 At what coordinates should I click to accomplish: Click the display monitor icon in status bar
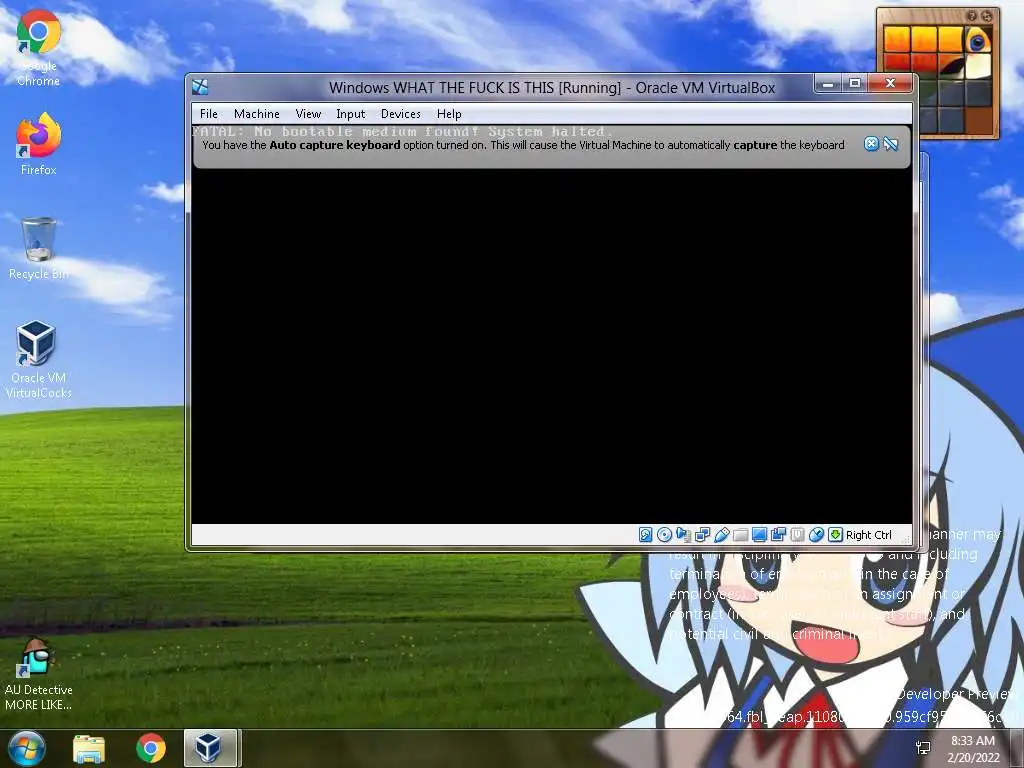point(760,535)
